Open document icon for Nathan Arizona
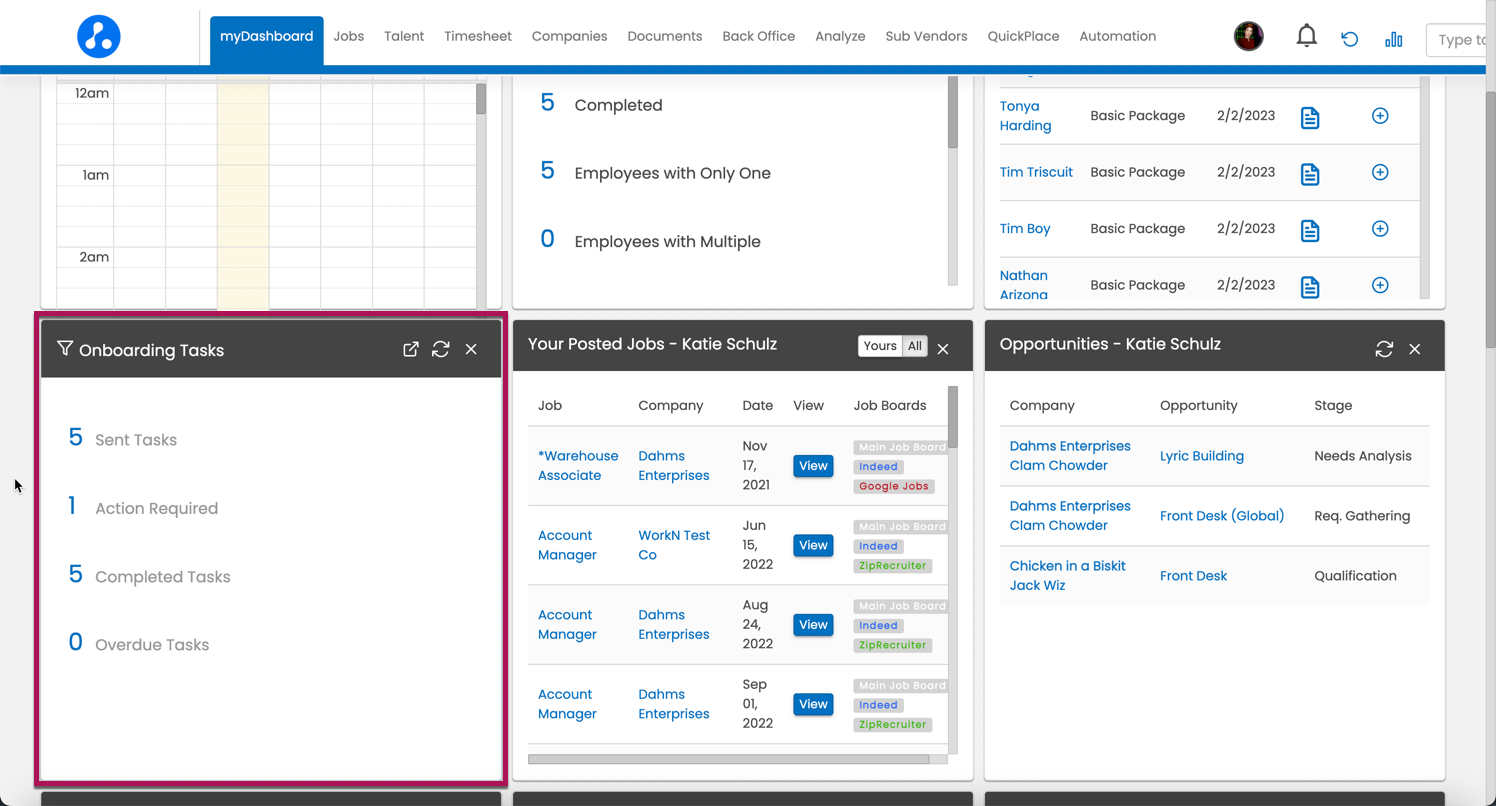The height and width of the screenshot is (806, 1496). (x=1310, y=287)
